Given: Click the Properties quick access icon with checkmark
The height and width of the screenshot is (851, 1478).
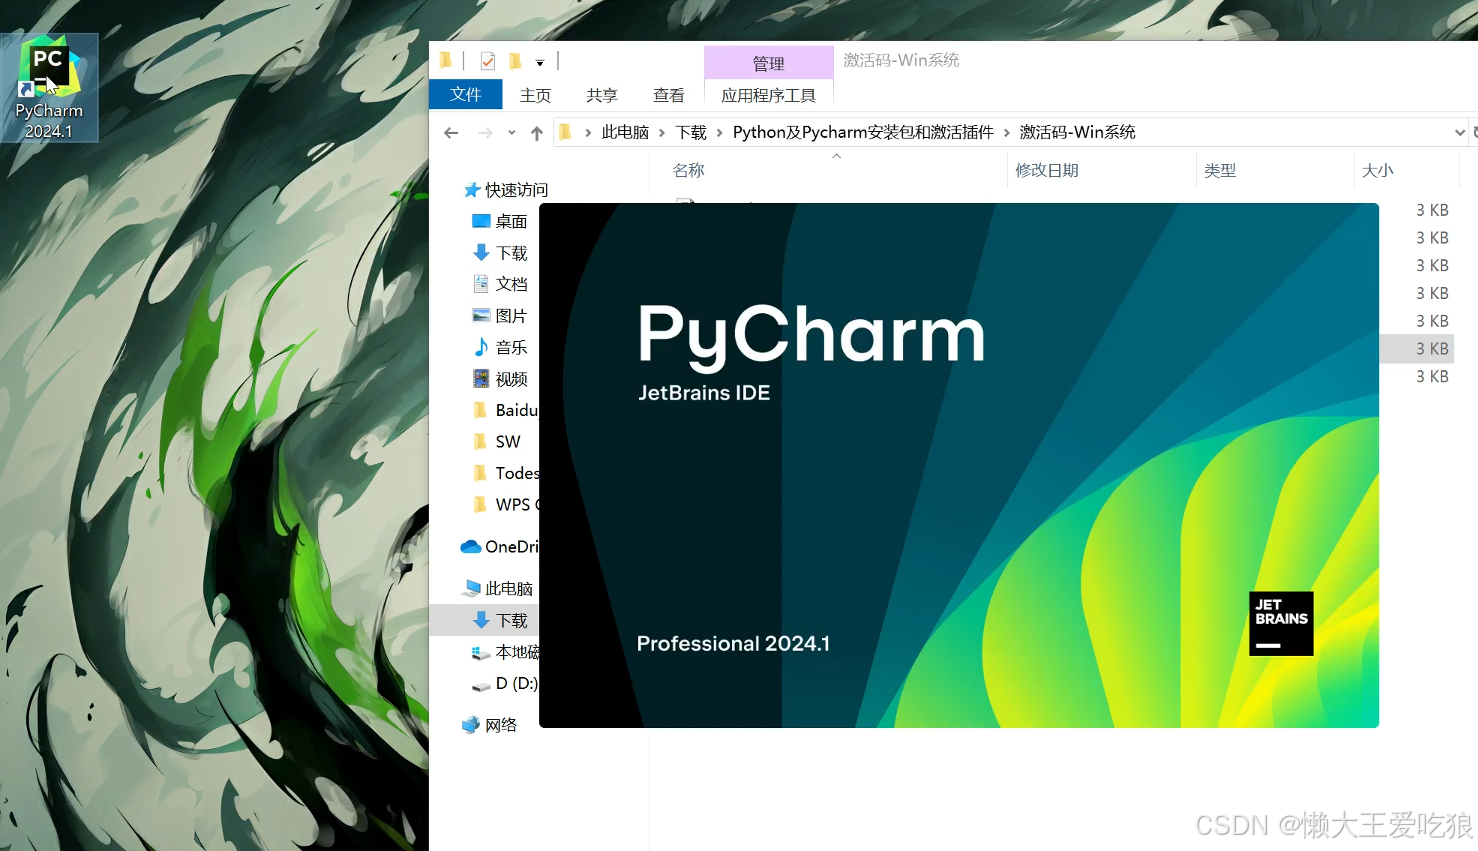Looking at the screenshot, I should [488, 61].
